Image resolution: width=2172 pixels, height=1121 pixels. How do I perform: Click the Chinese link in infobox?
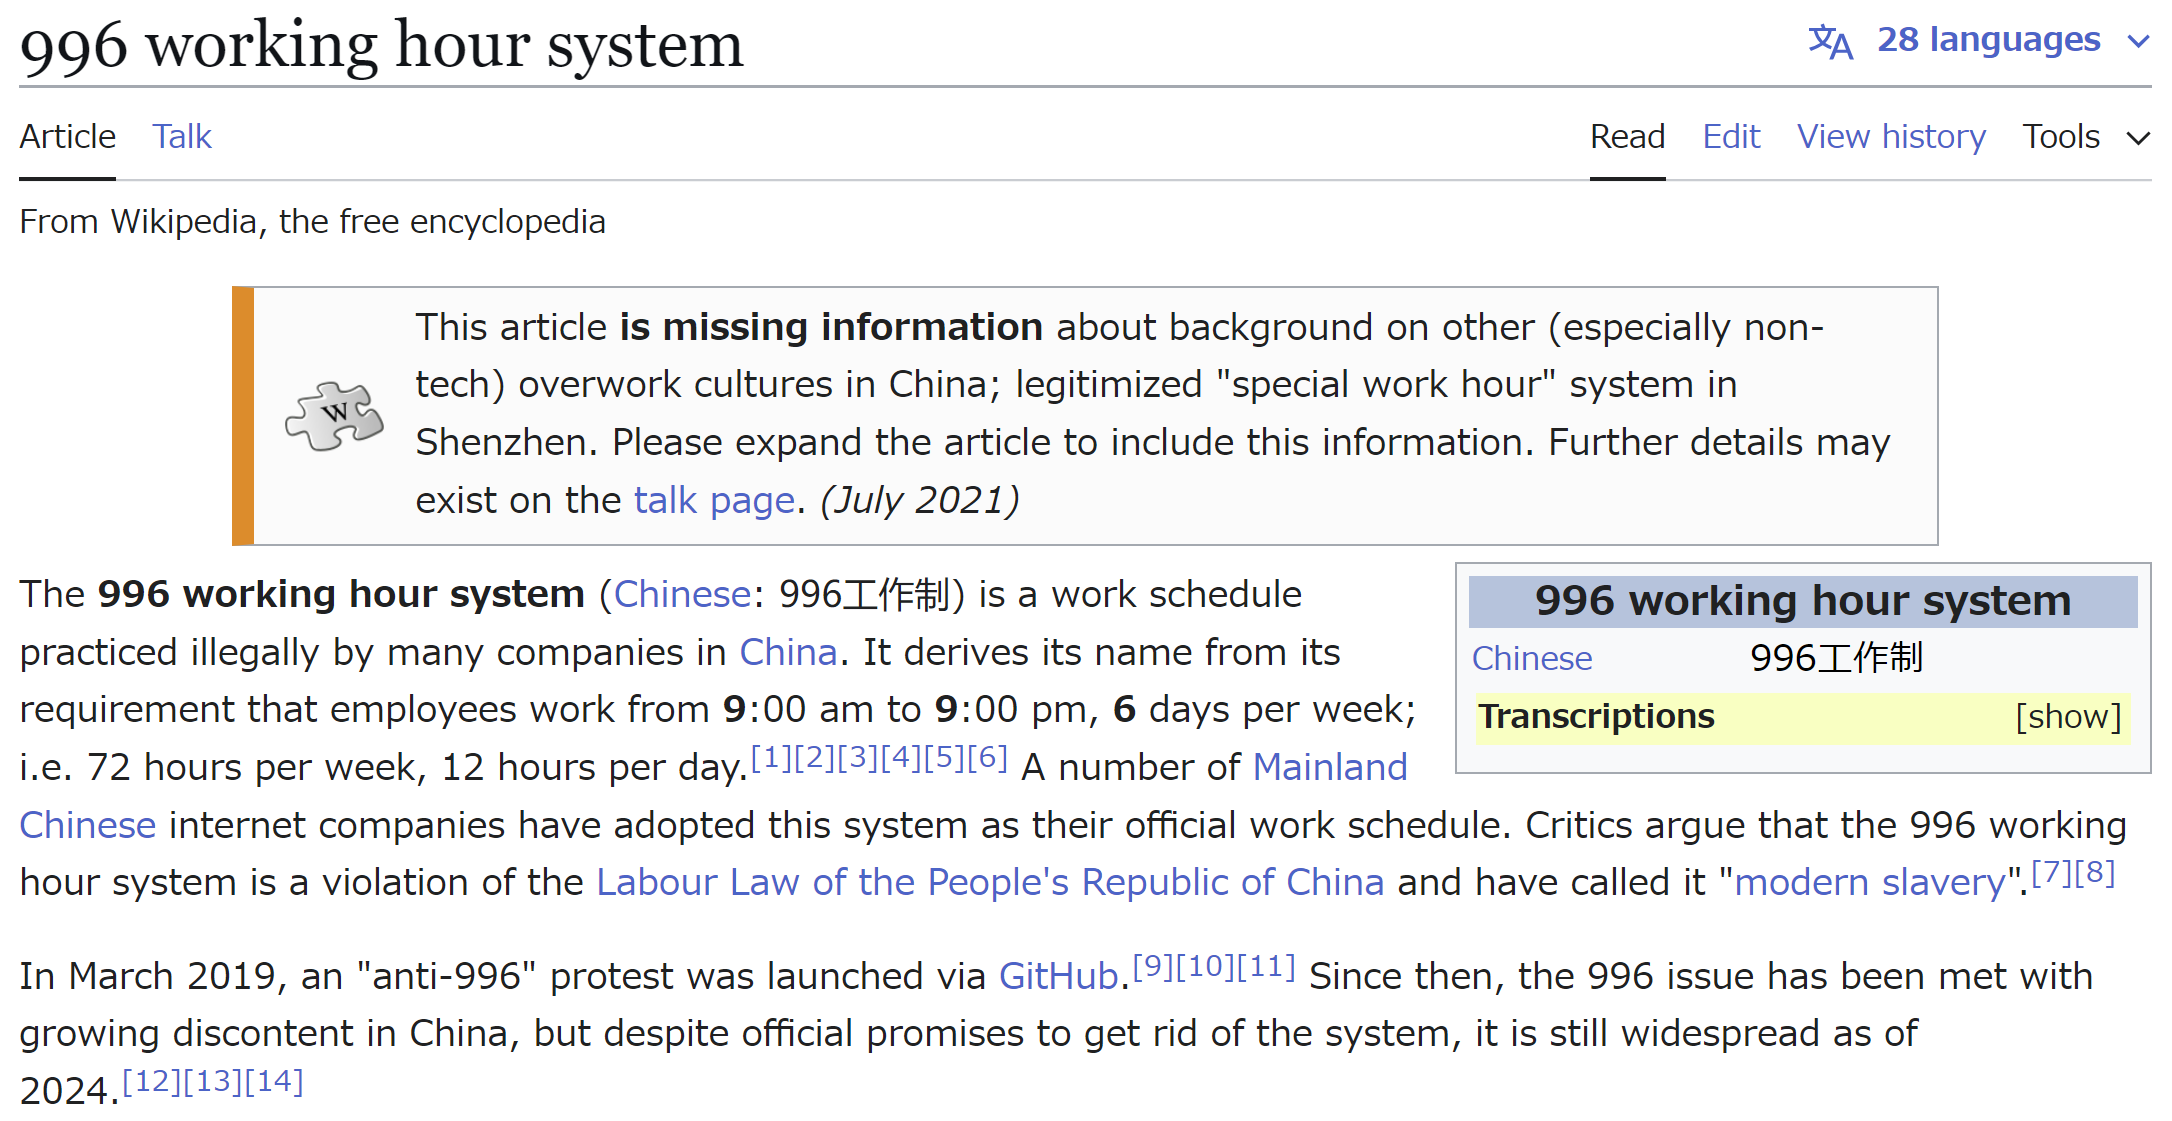pos(1531,659)
